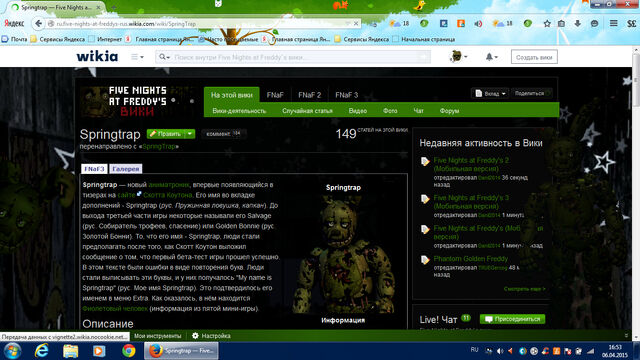The width and height of the screenshot is (640, 360).
Task: Click the Firefox back arrow button
Action: pos(38,23)
